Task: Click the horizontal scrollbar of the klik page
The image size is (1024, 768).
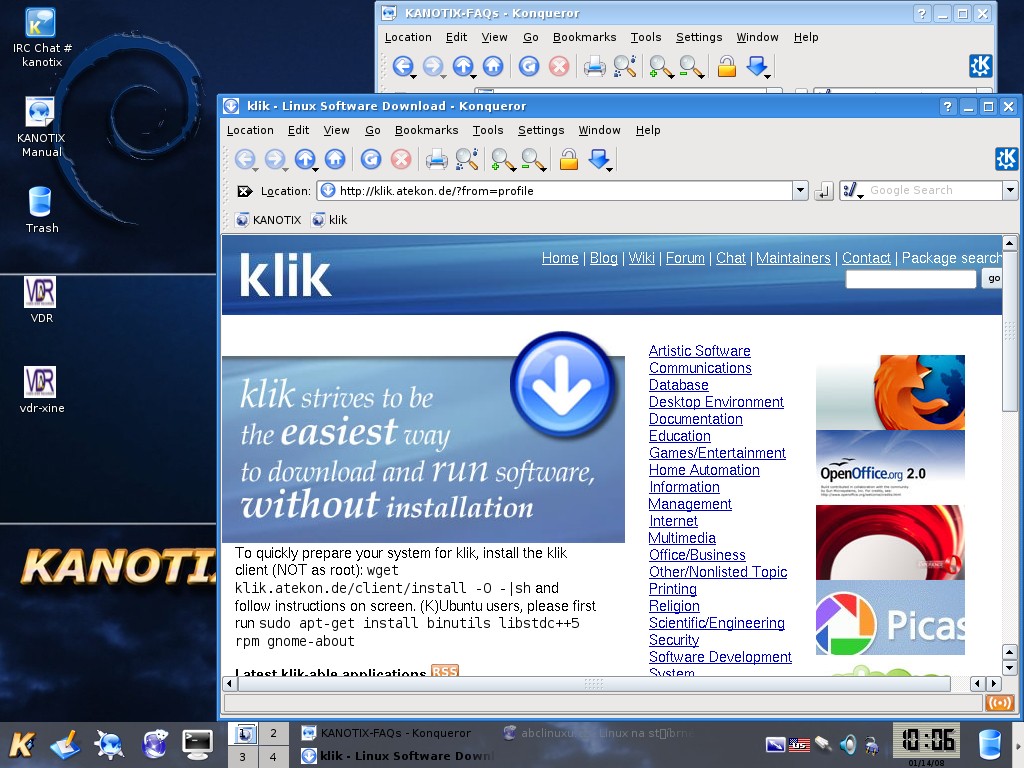Action: pyautogui.click(x=594, y=684)
